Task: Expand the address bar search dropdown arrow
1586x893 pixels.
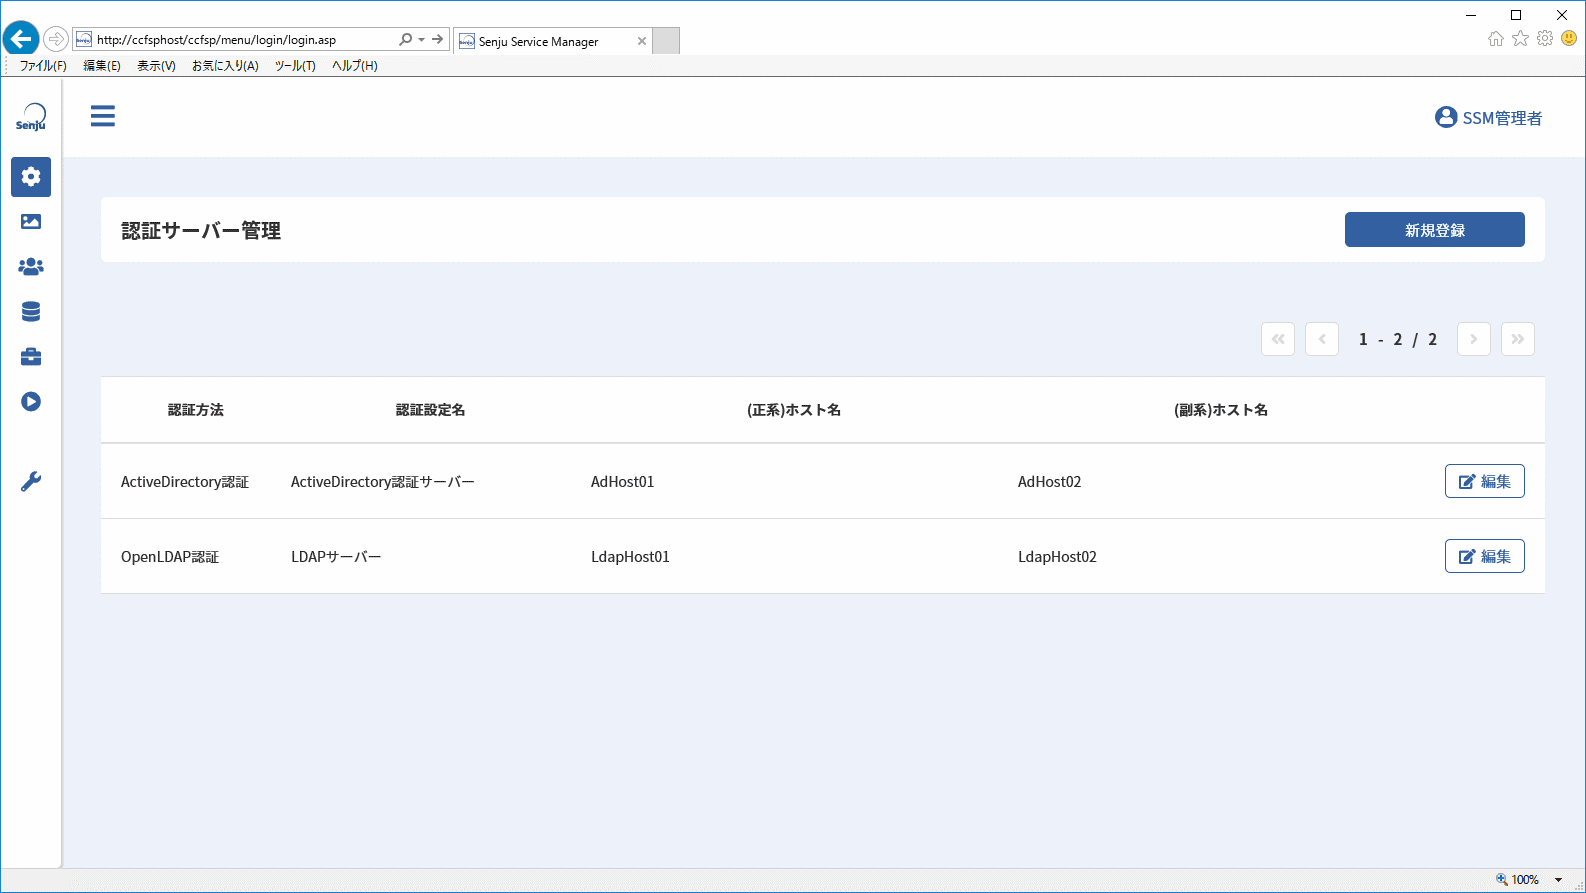Action: tap(422, 40)
